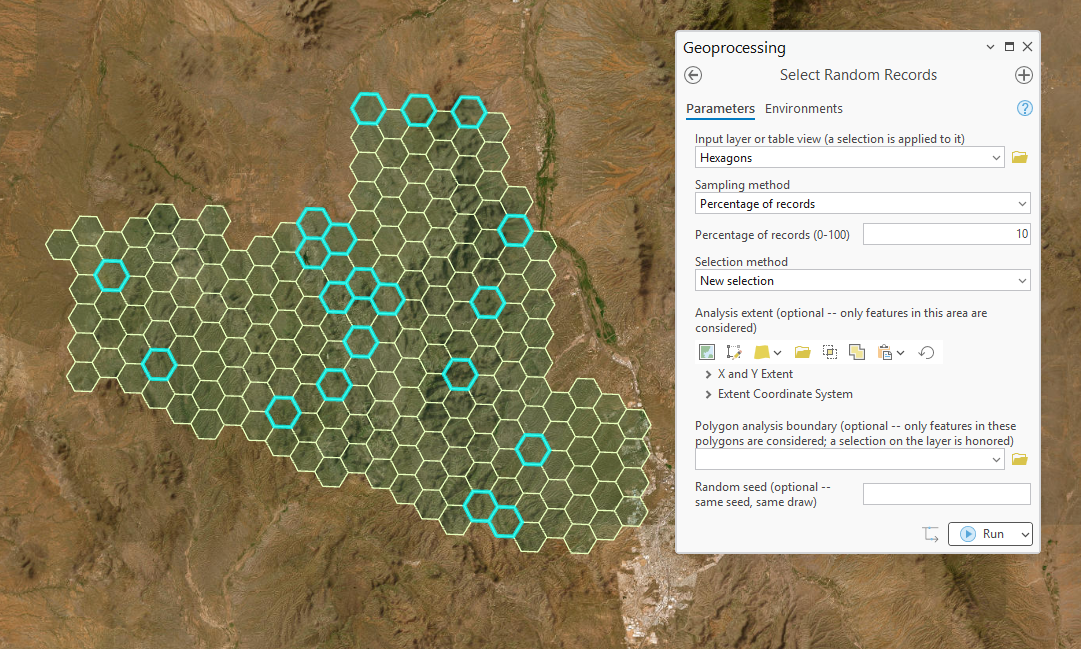
Task: Browse for polygon analysis boundary folder icon
Action: [1020, 459]
